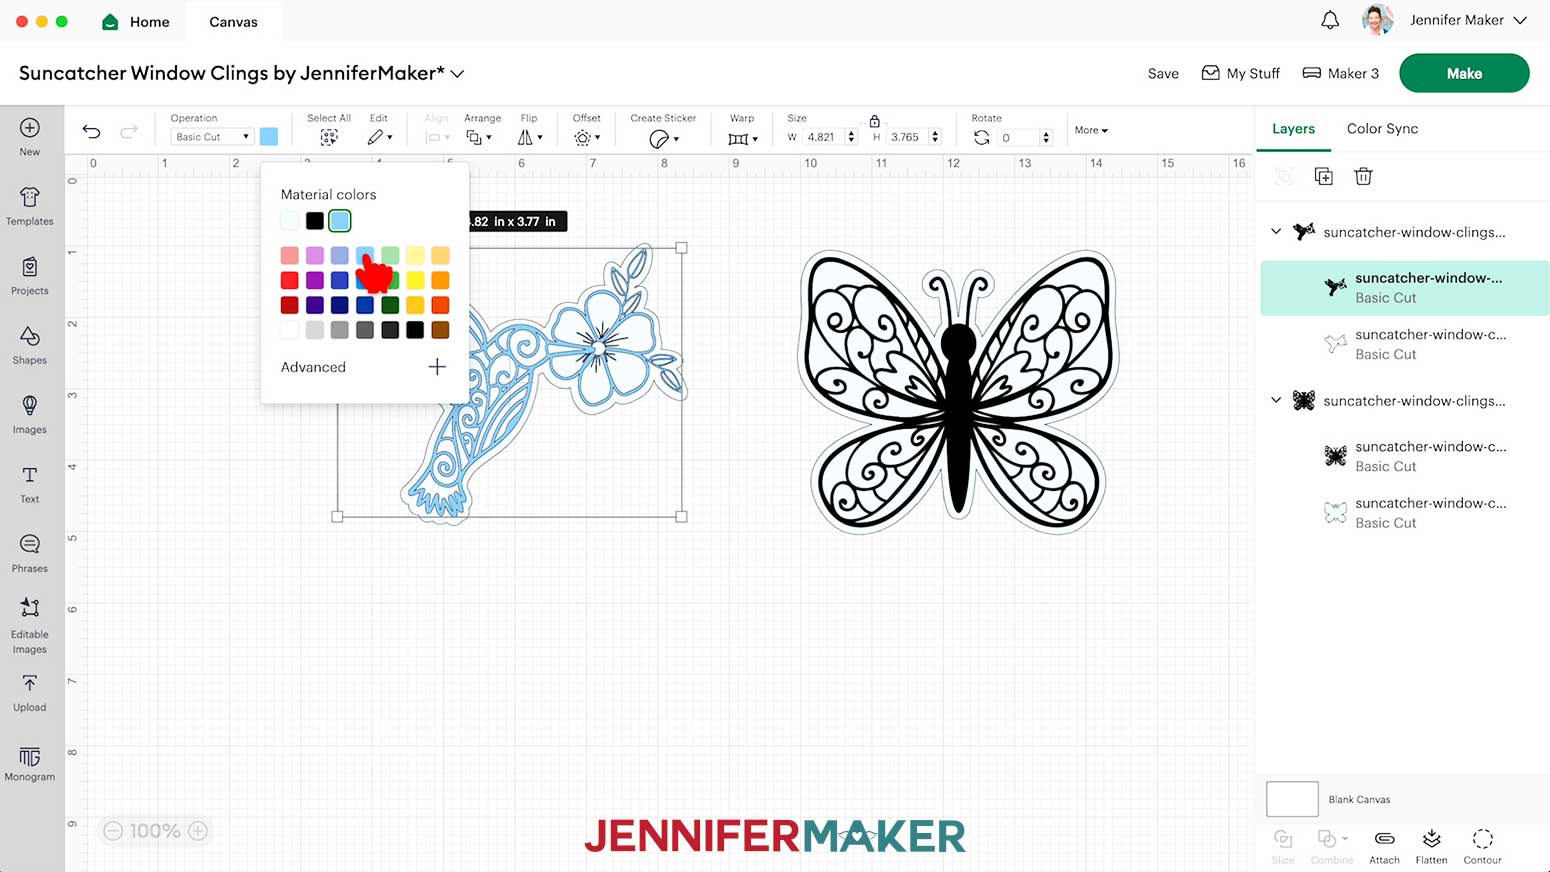Click the Select All icon
1550x872 pixels.
tap(329, 138)
